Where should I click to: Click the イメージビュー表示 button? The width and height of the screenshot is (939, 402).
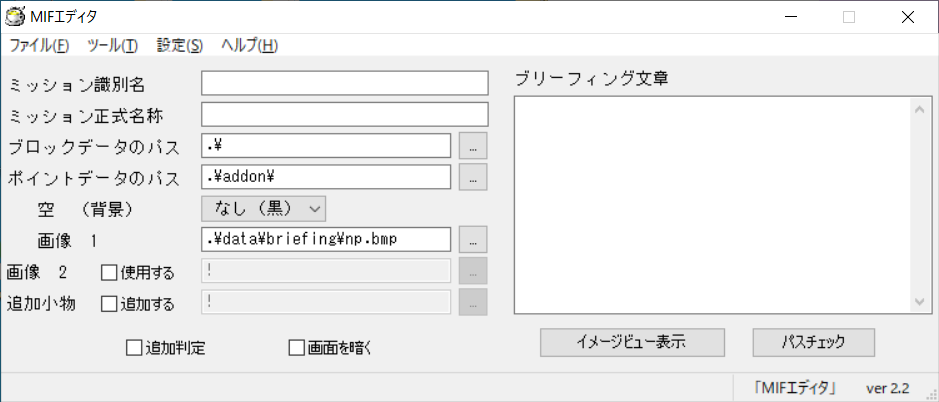click(x=632, y=342)
